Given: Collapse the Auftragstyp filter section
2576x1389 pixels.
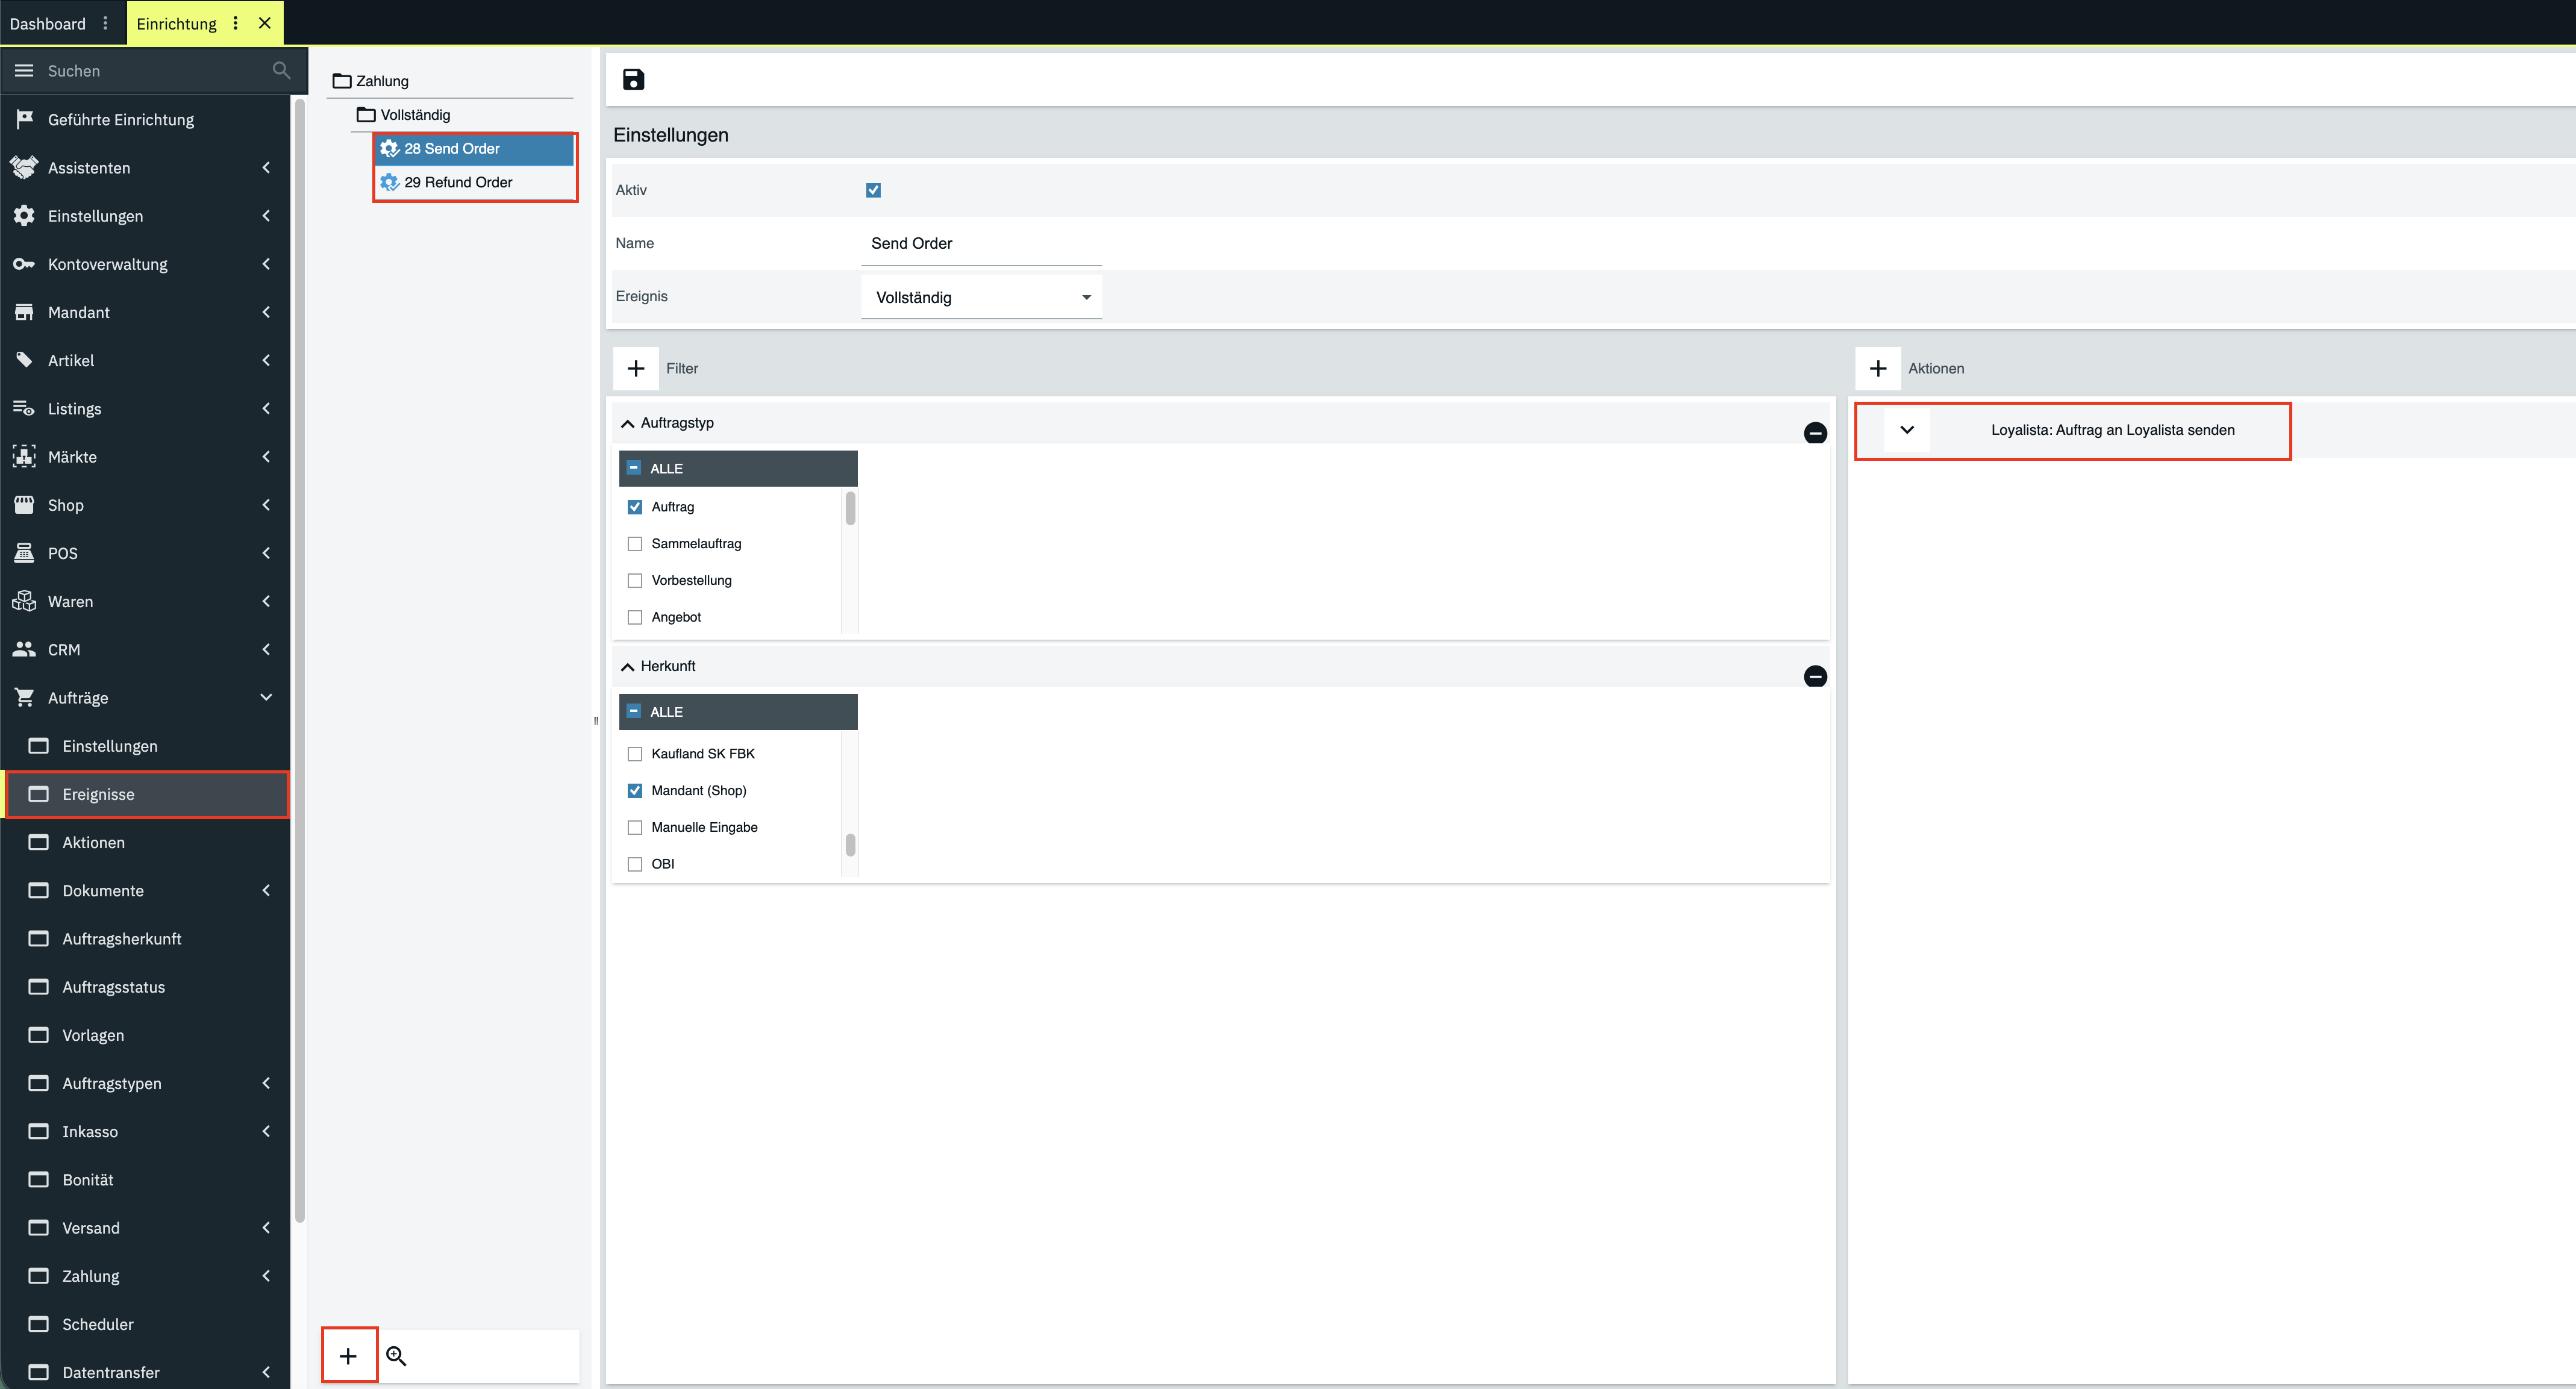Looking at the screenshot, I should point(627,423).
